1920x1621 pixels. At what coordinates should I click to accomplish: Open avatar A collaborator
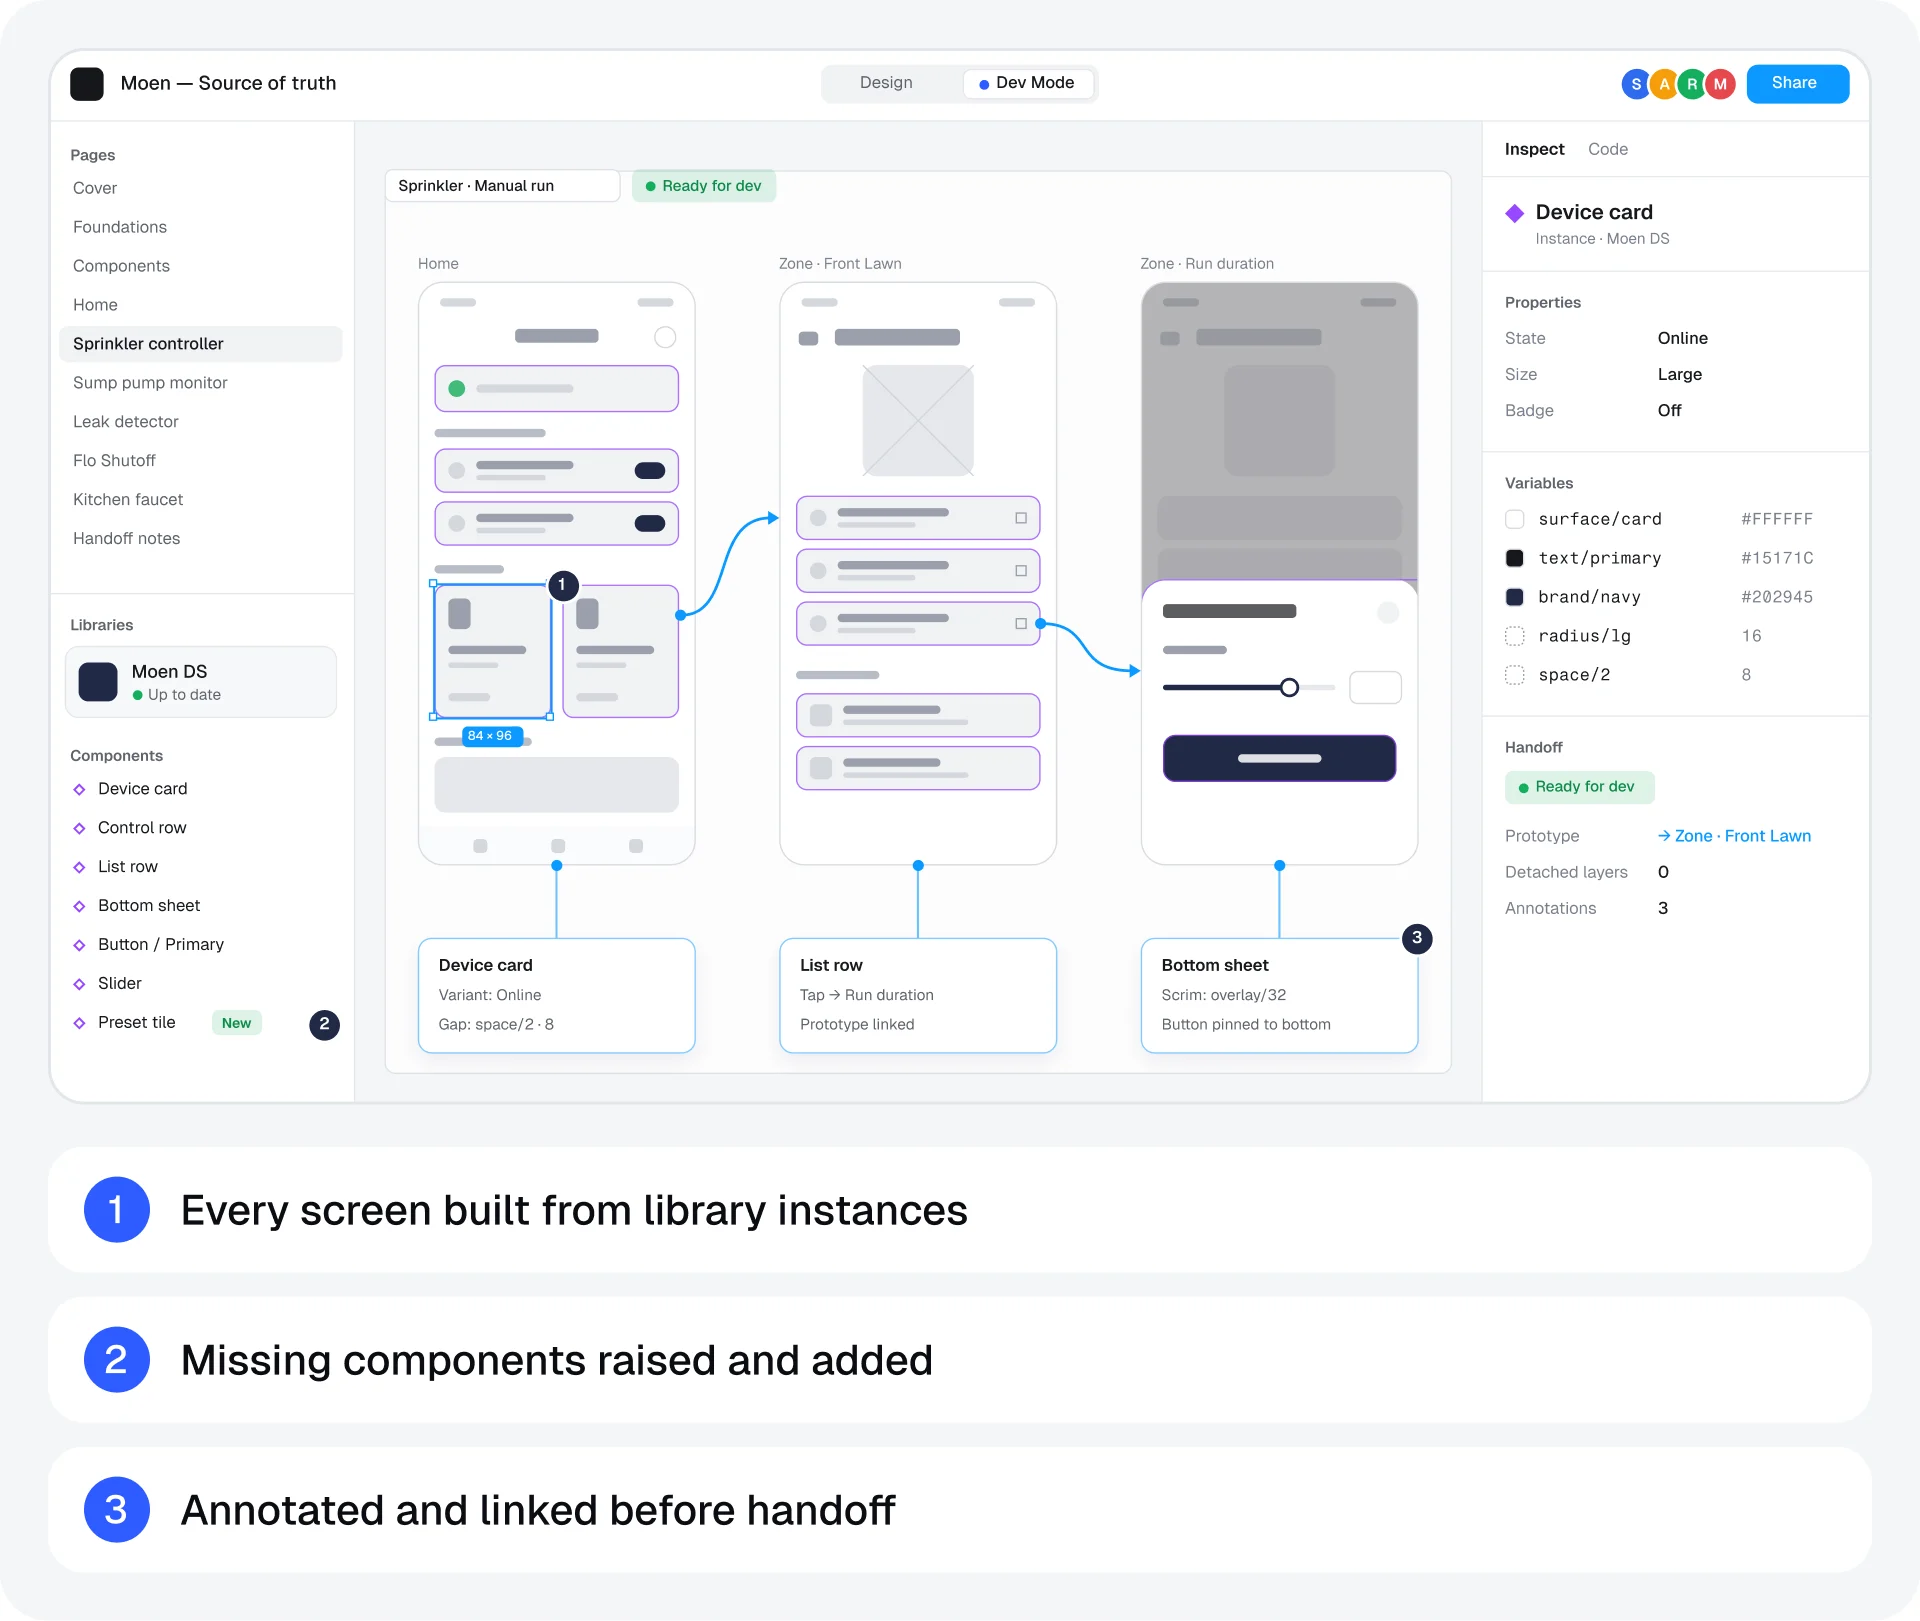[x=1664, y=84]
